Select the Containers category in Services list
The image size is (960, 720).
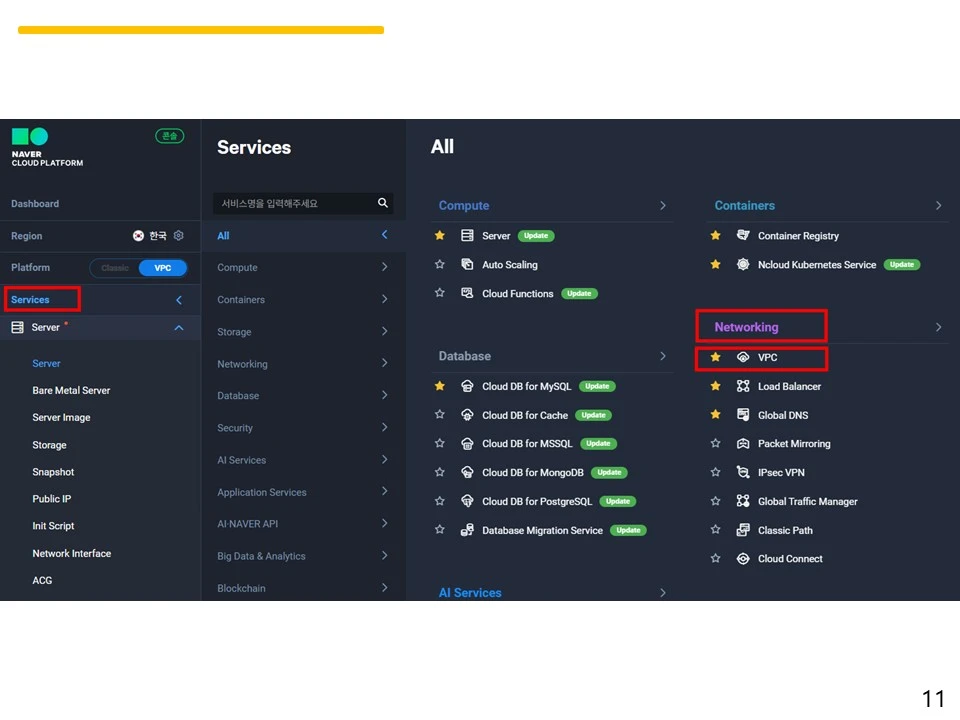(303, 299)
